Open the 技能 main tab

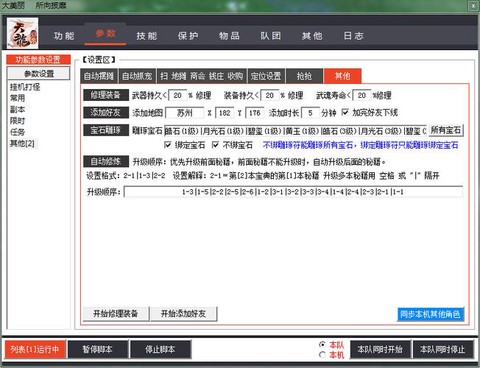click(147, 36)
